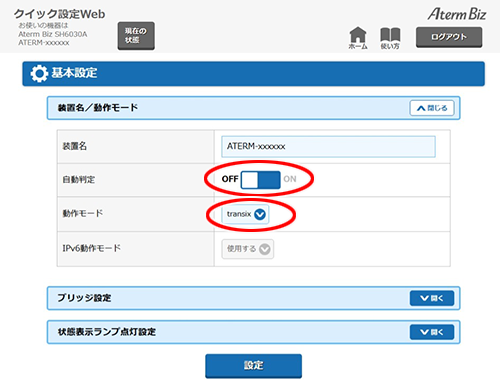Click the ログアウト button
Screen dimensions: 500x388
(449, 37)
